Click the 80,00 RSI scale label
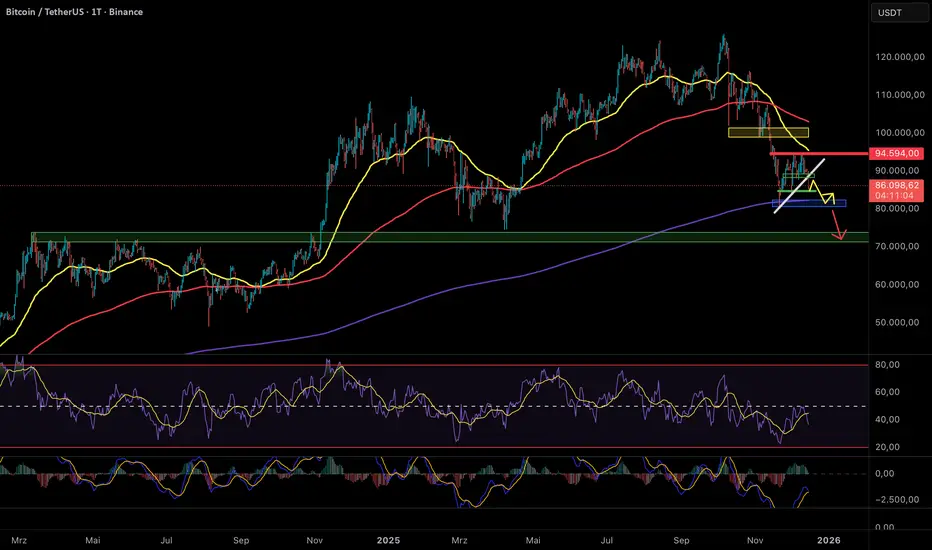This screenshot has height=550, width=932. 888,366
